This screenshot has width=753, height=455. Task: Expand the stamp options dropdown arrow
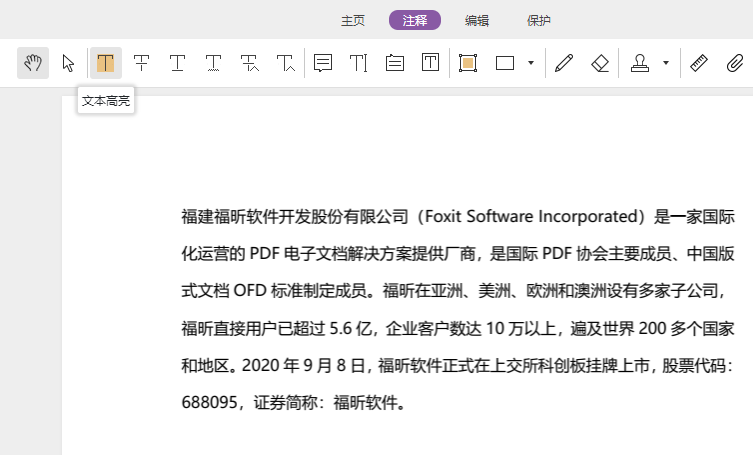coord(666,63)
